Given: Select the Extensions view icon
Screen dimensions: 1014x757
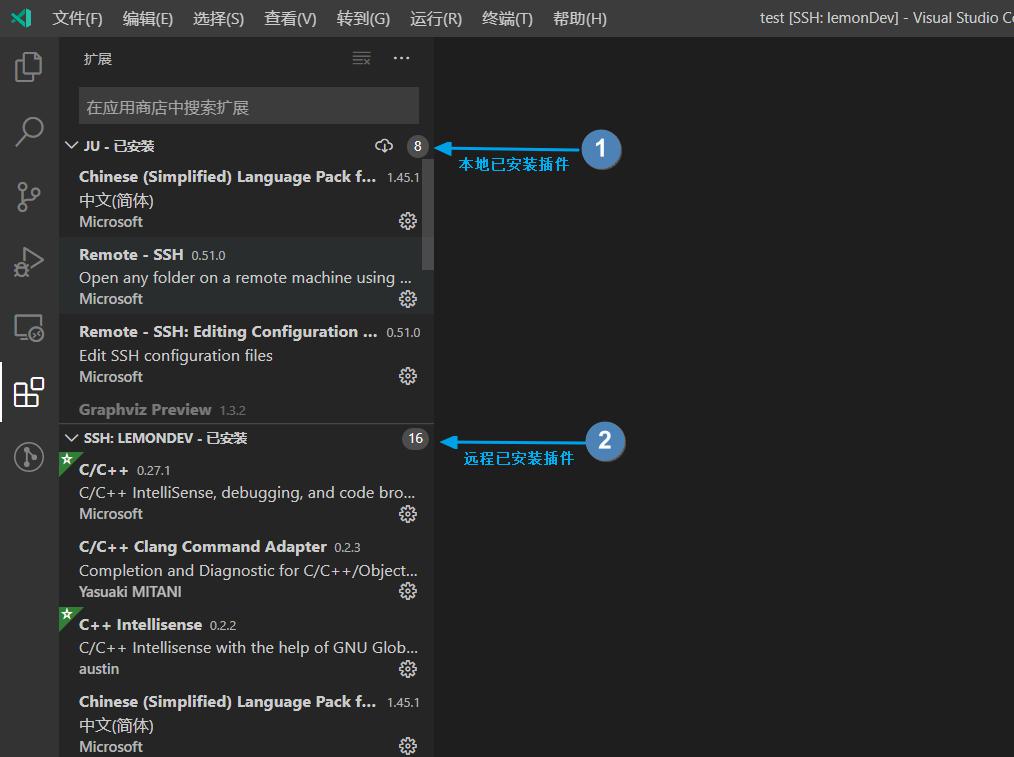Looking at the screenshot, I should [x=28, y=392].
